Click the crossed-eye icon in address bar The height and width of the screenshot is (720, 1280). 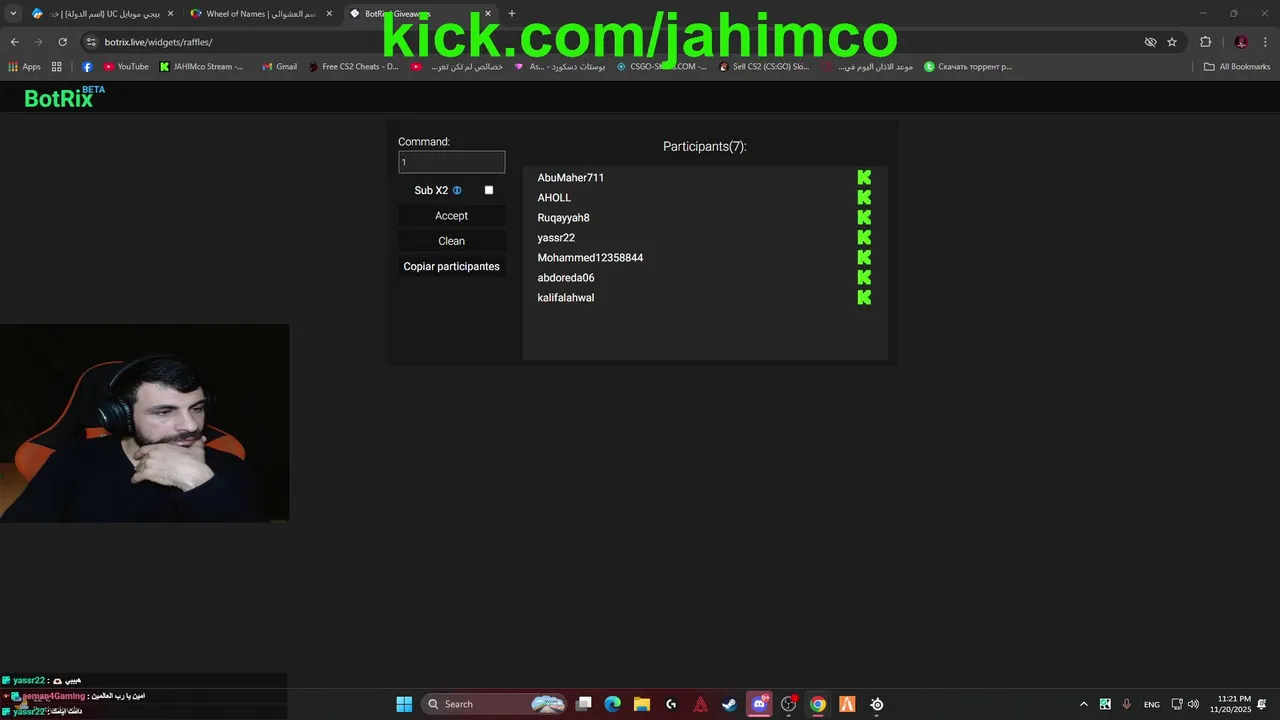pyautogui.click(x=1150, y=42)
